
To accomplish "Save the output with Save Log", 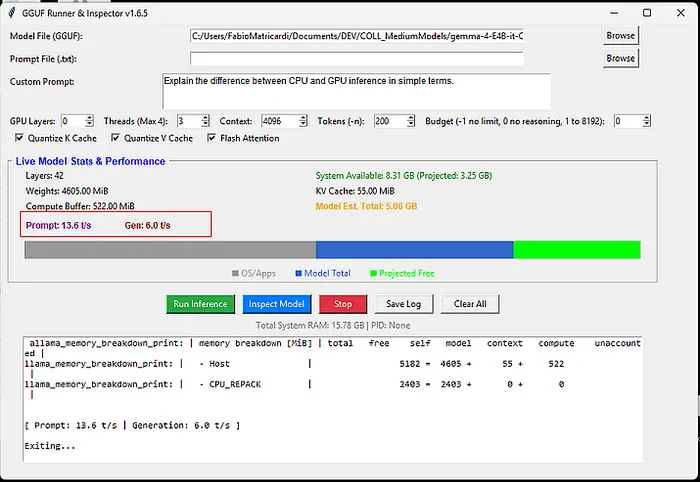I will coord(403,304).
